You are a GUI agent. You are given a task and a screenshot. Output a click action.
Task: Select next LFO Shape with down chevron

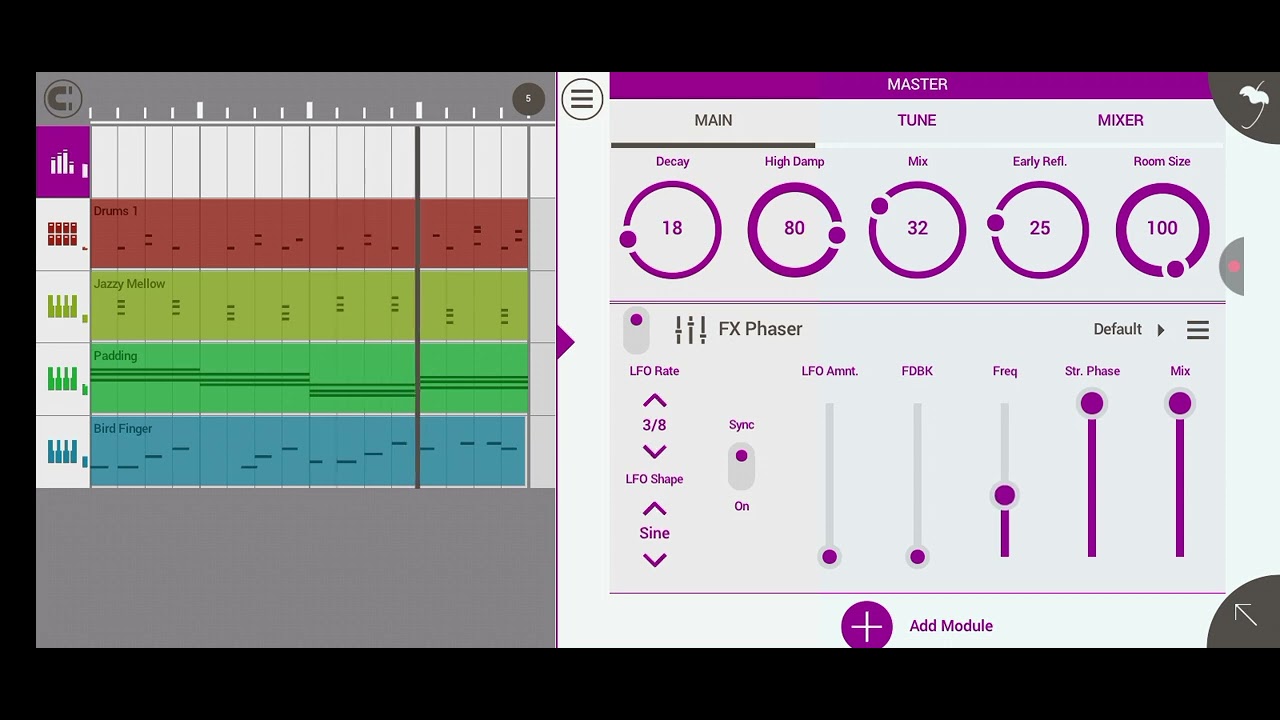(654, 560)
